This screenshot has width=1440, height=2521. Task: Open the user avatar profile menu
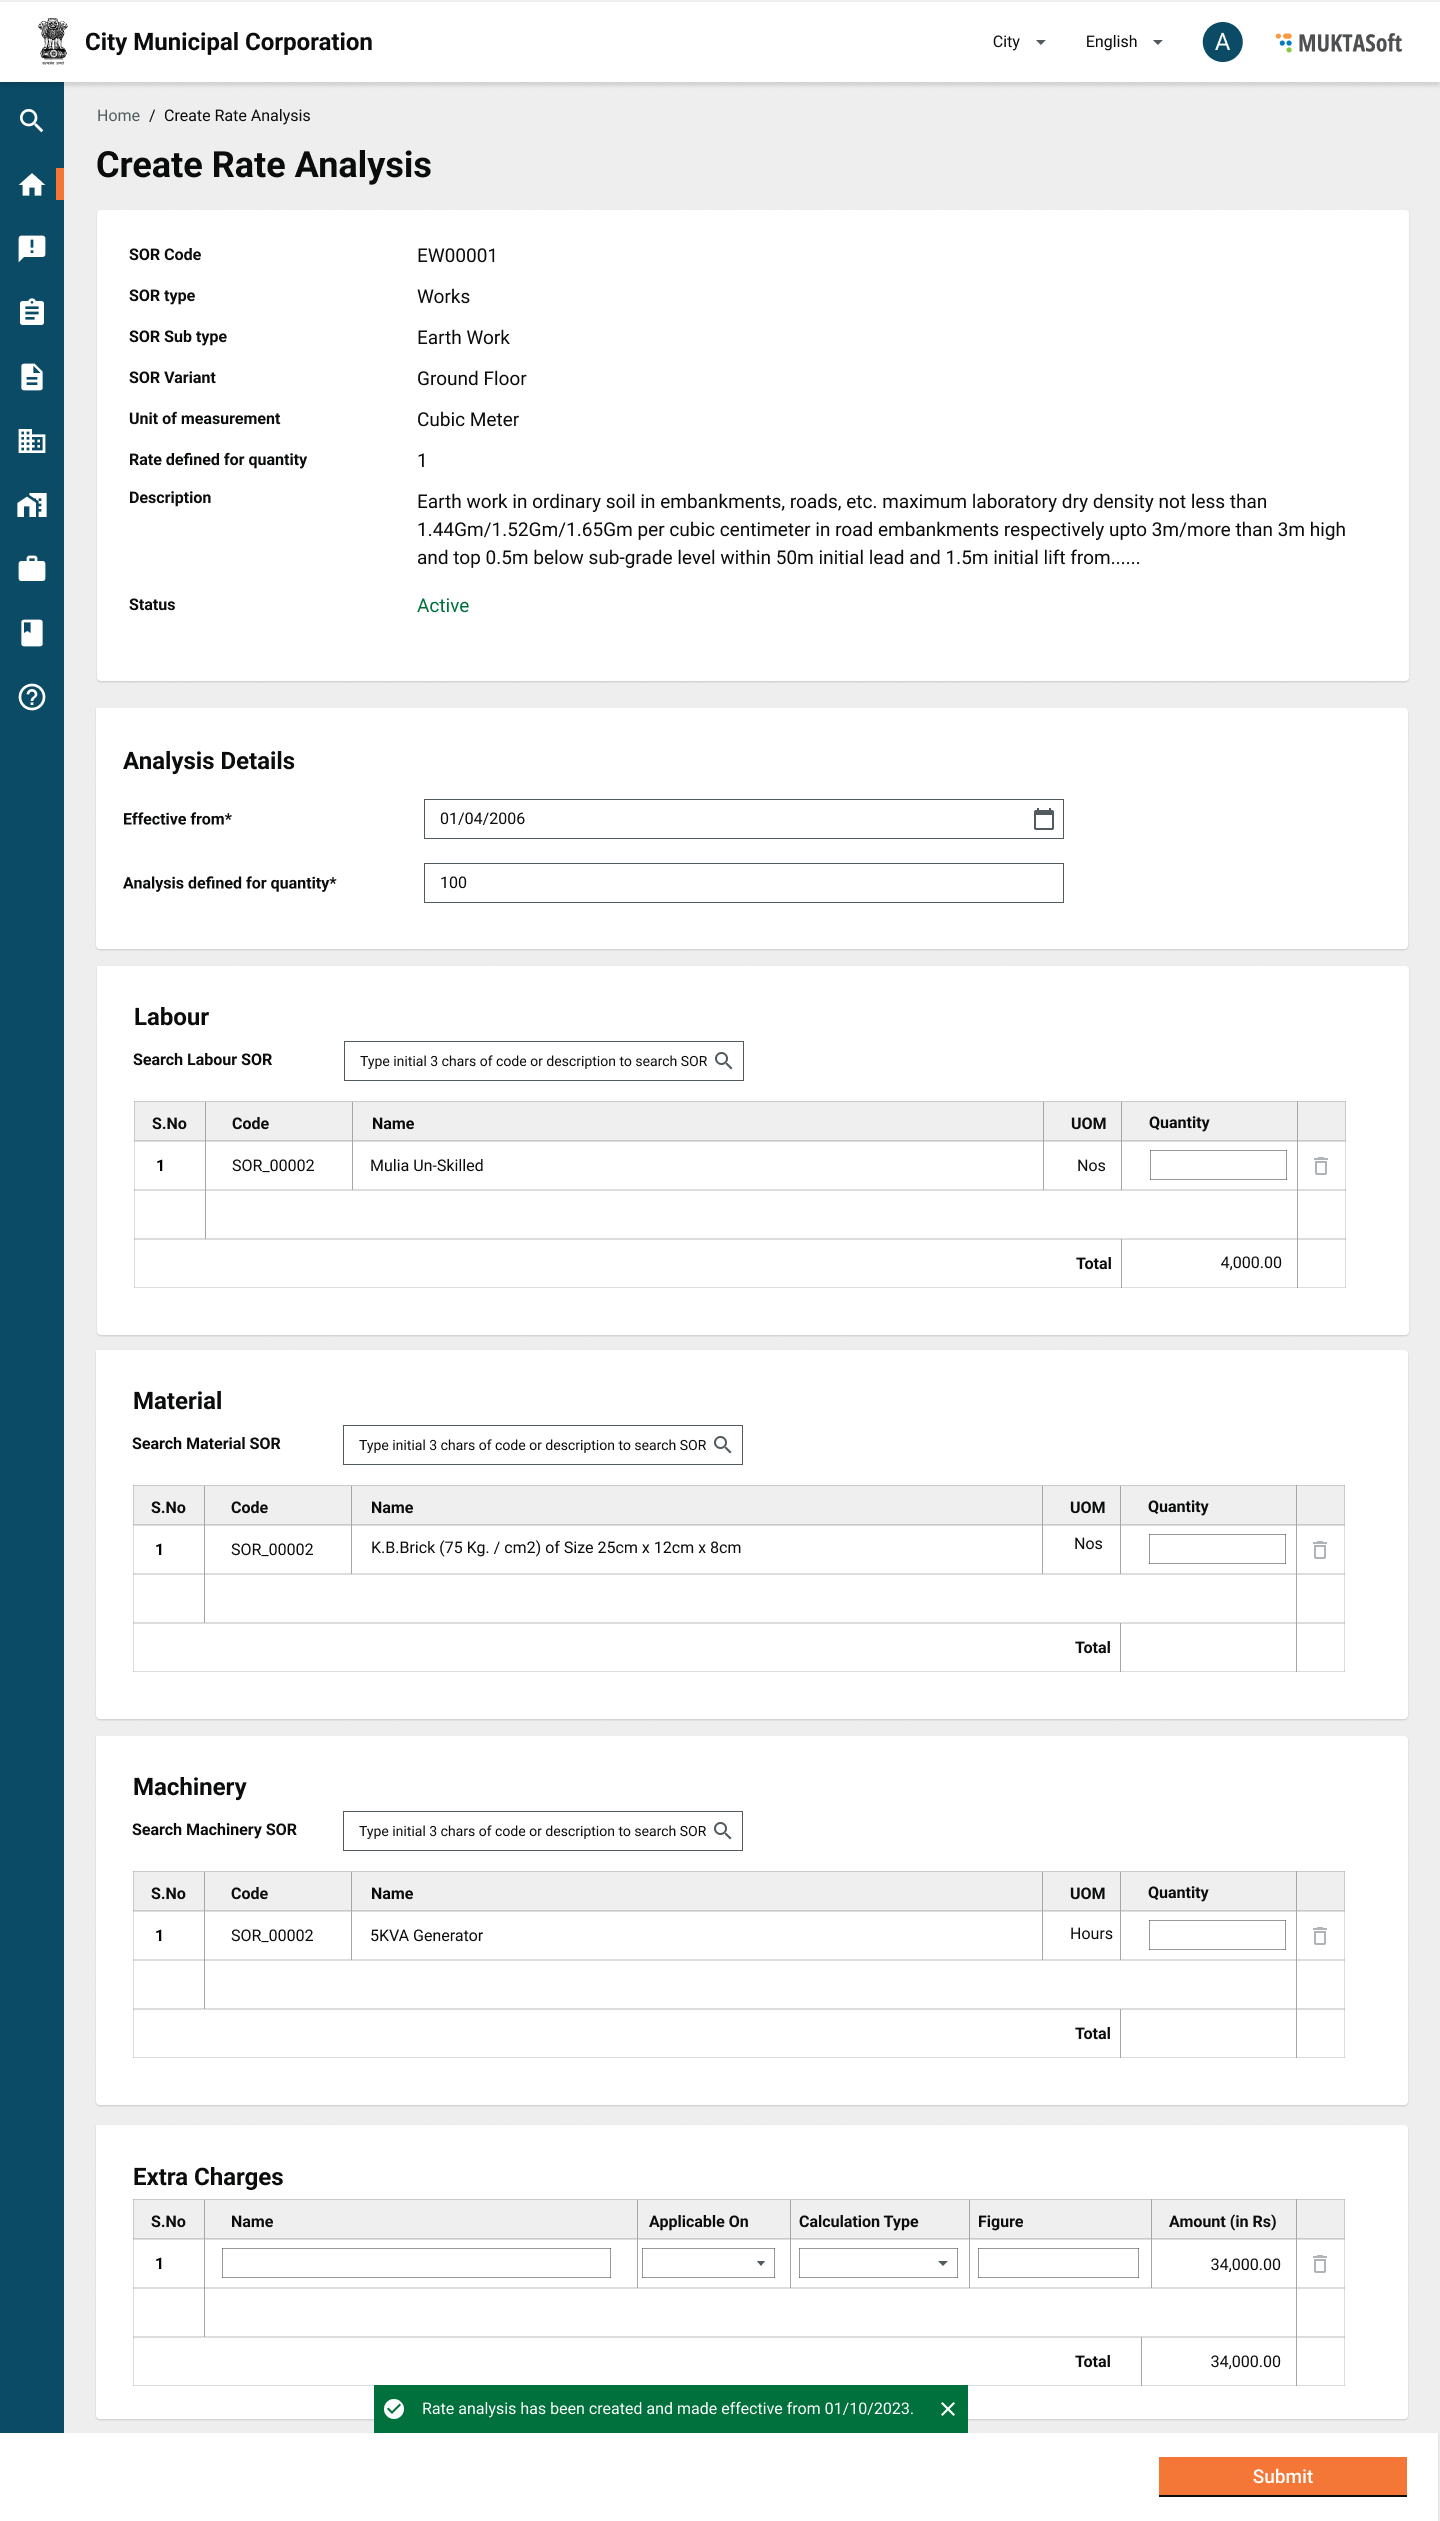coord(1221,42)
